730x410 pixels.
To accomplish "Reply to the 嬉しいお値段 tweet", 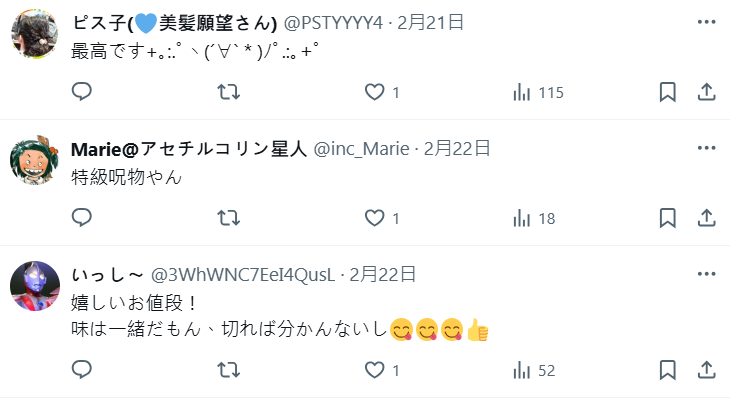I will pyautogui.click(x=81, y=370).
